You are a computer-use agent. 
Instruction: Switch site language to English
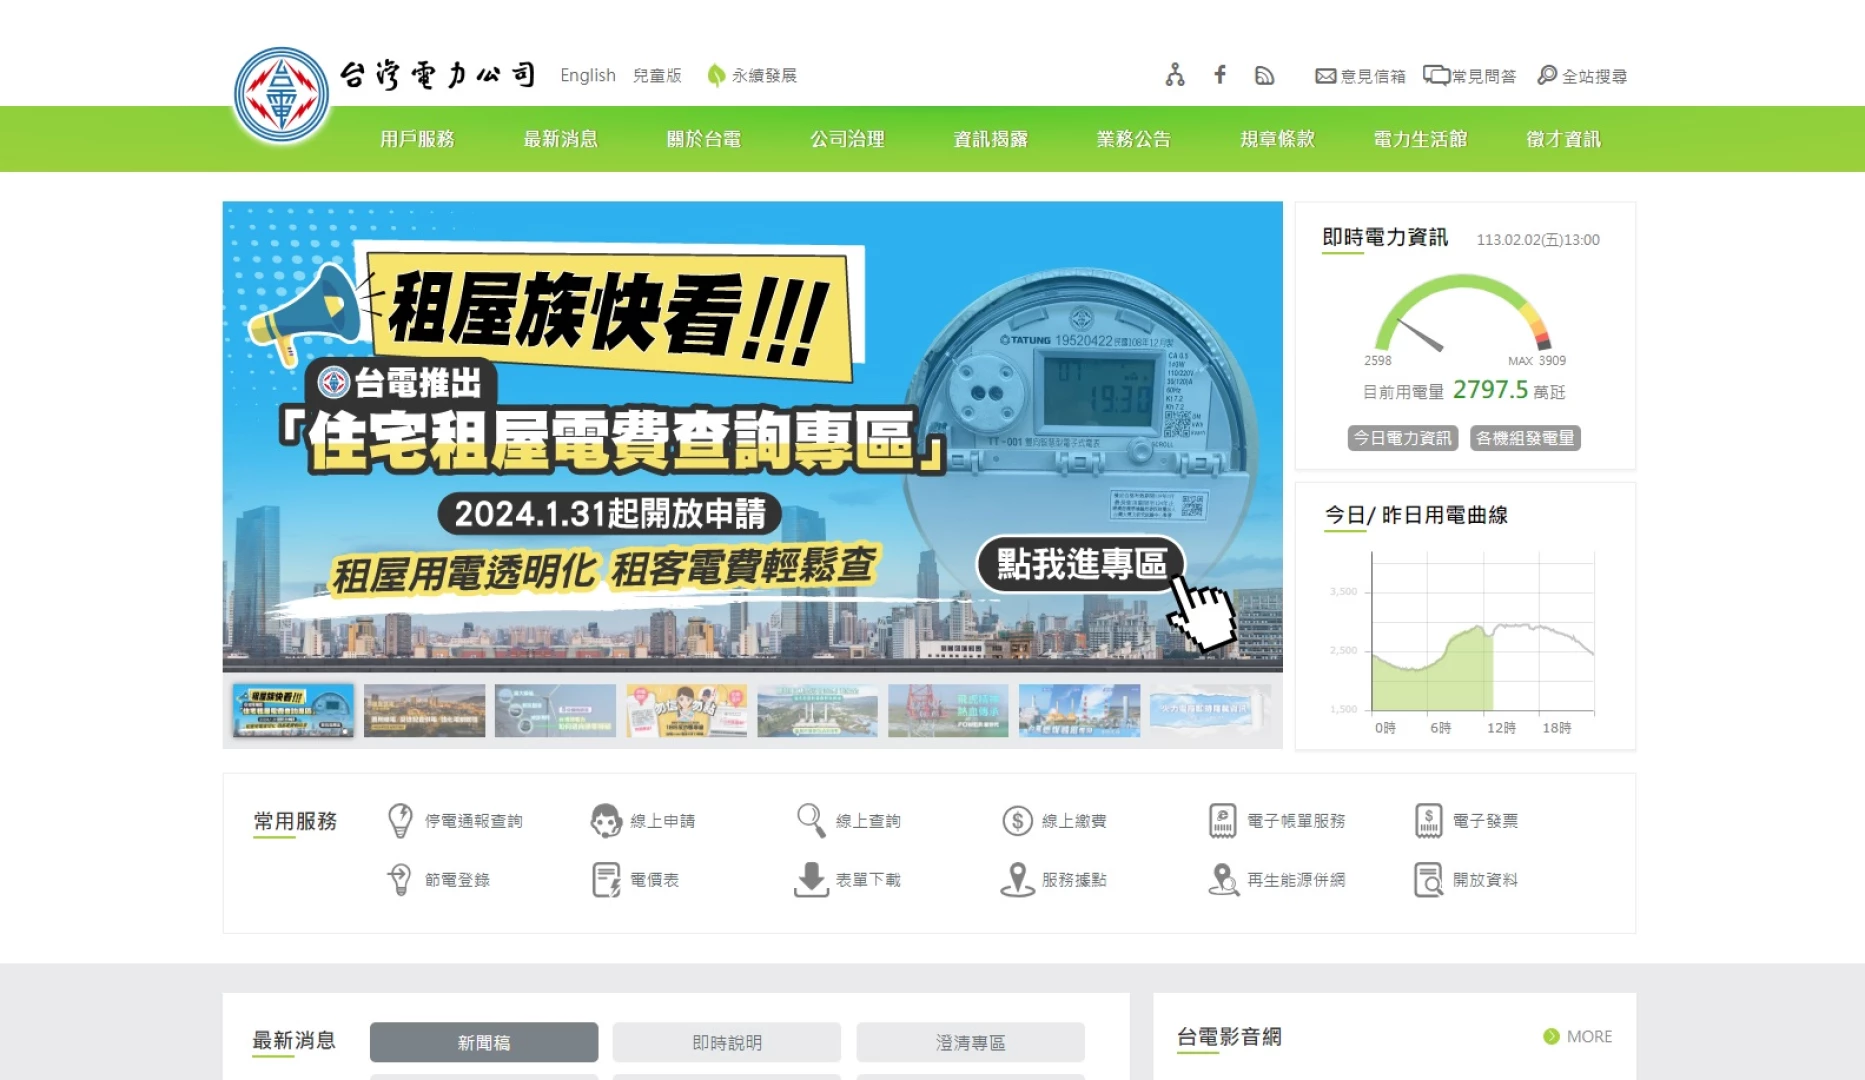(588, 75)
